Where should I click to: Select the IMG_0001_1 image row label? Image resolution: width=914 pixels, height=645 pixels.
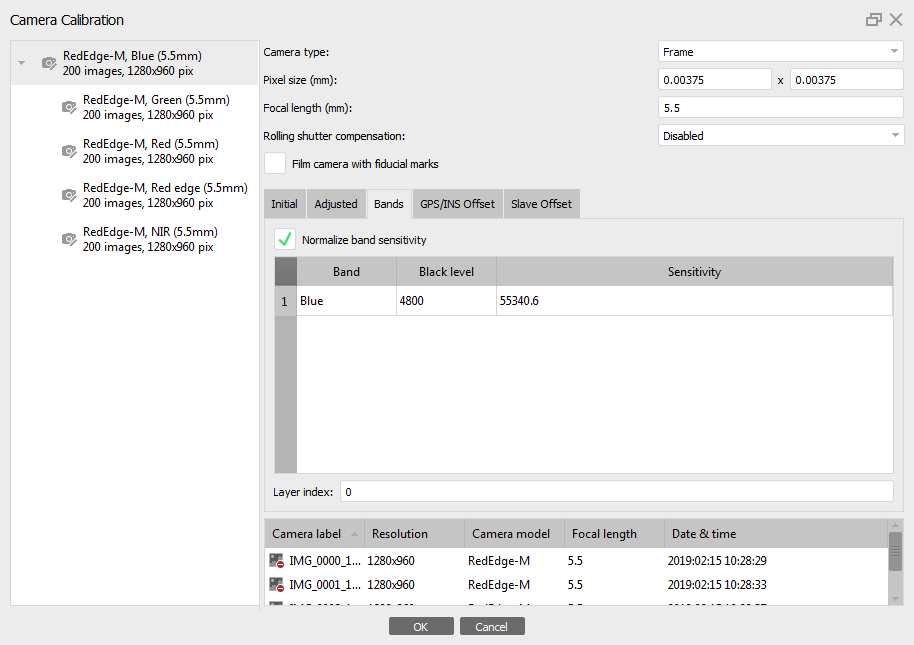[x=325, y=584]
